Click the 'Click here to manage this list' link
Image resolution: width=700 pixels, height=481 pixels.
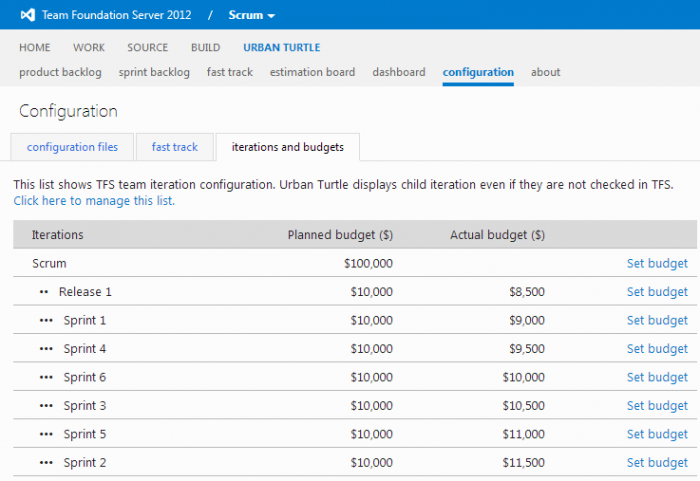click(x=94, y=201)
